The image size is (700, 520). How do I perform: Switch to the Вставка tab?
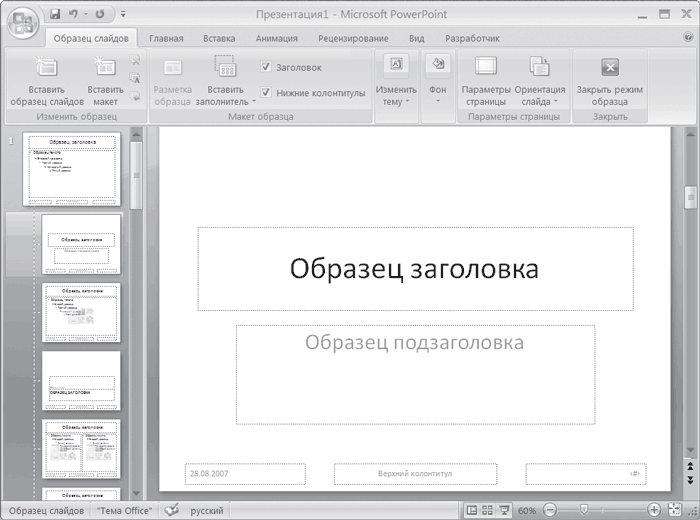(x=219, y=38)
